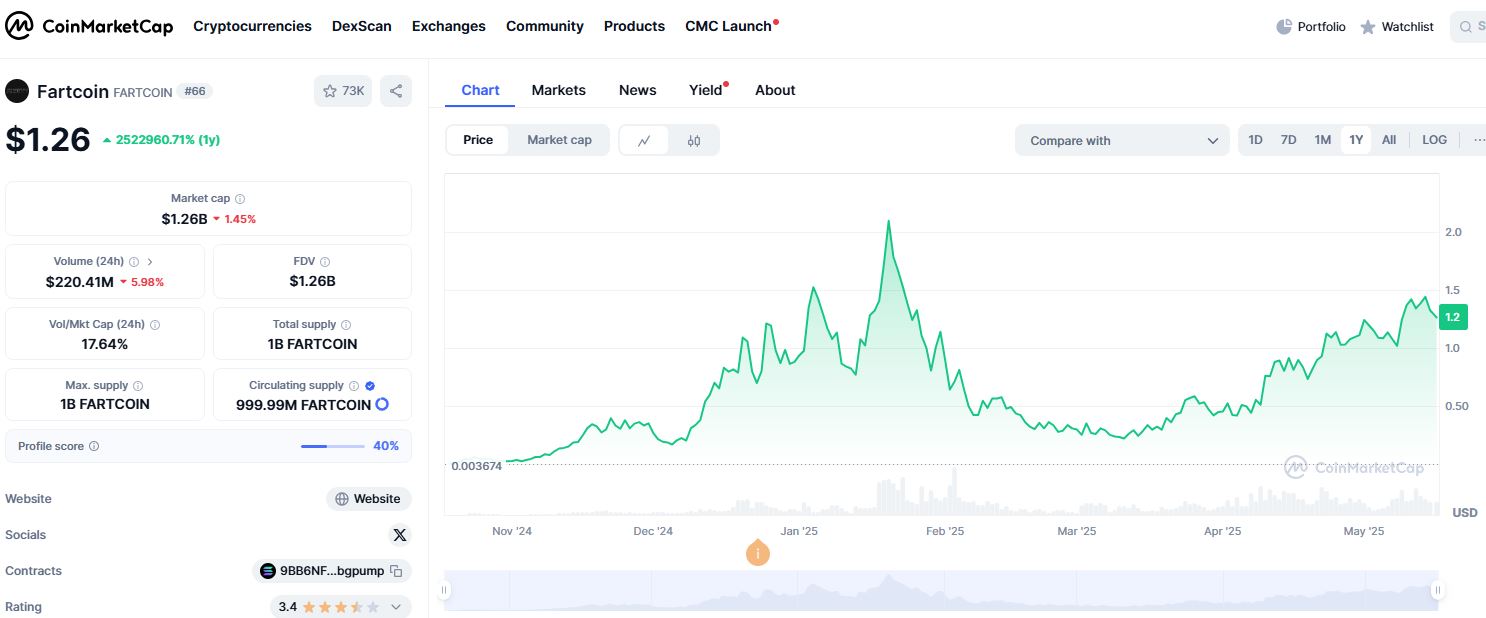1486x618 pixels.
Task: Click the 999.99M FARTCOIN supply value
Action: pos(303,405)
